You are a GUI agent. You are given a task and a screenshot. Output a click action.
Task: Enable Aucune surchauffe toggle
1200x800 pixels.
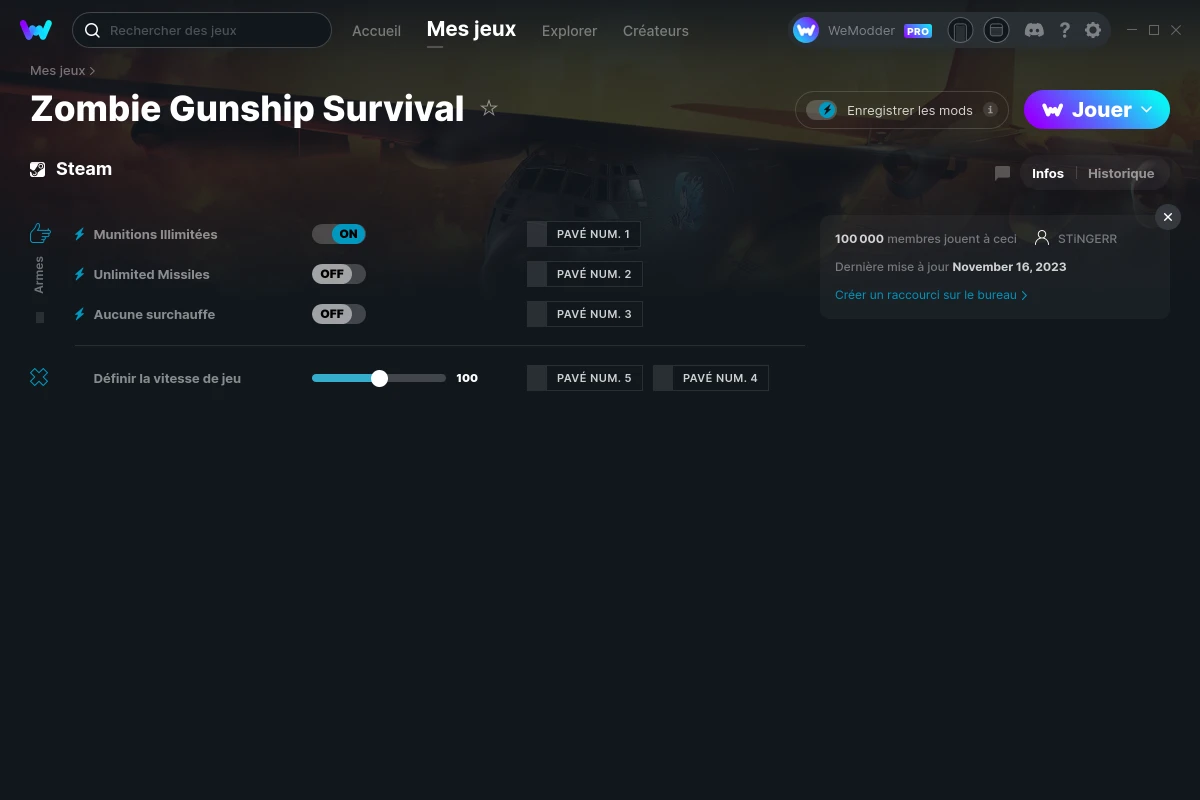click(x=339, y=314)
